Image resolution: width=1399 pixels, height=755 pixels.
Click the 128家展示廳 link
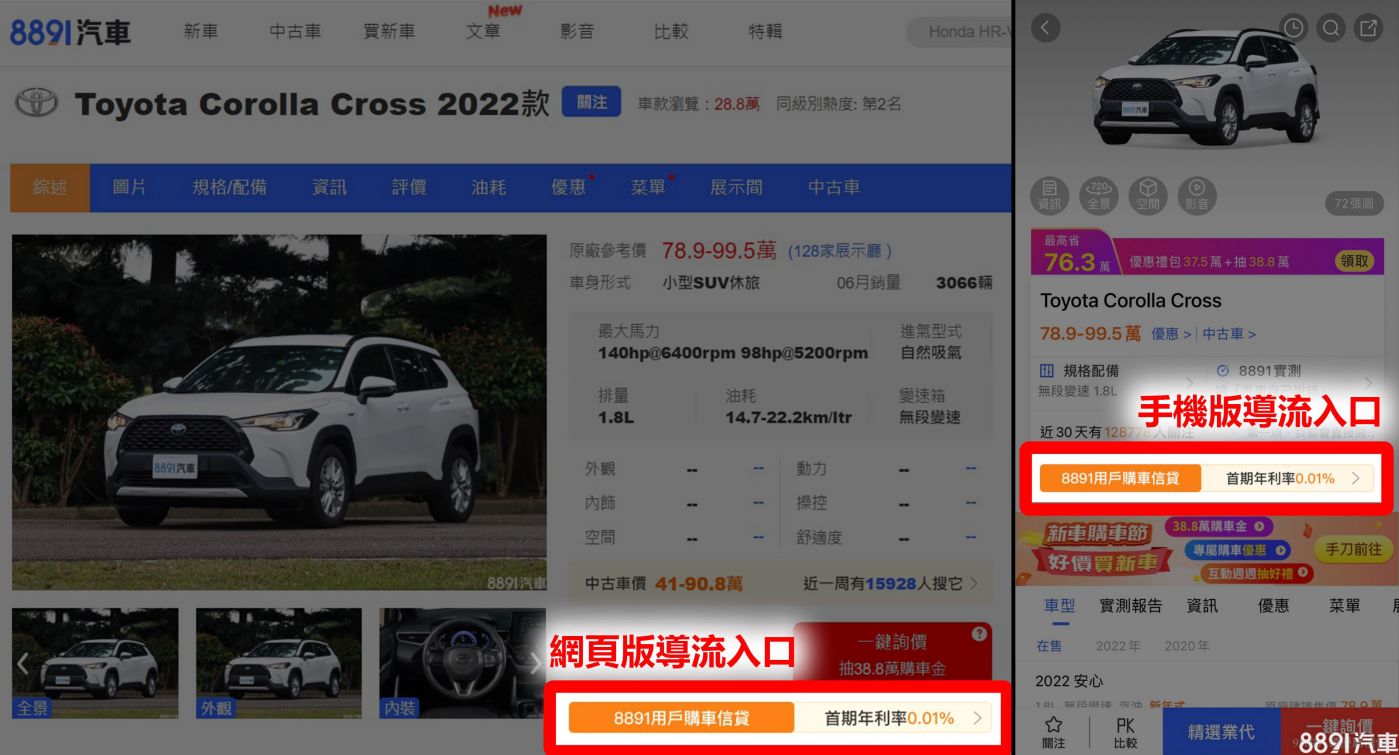[839, 251]
